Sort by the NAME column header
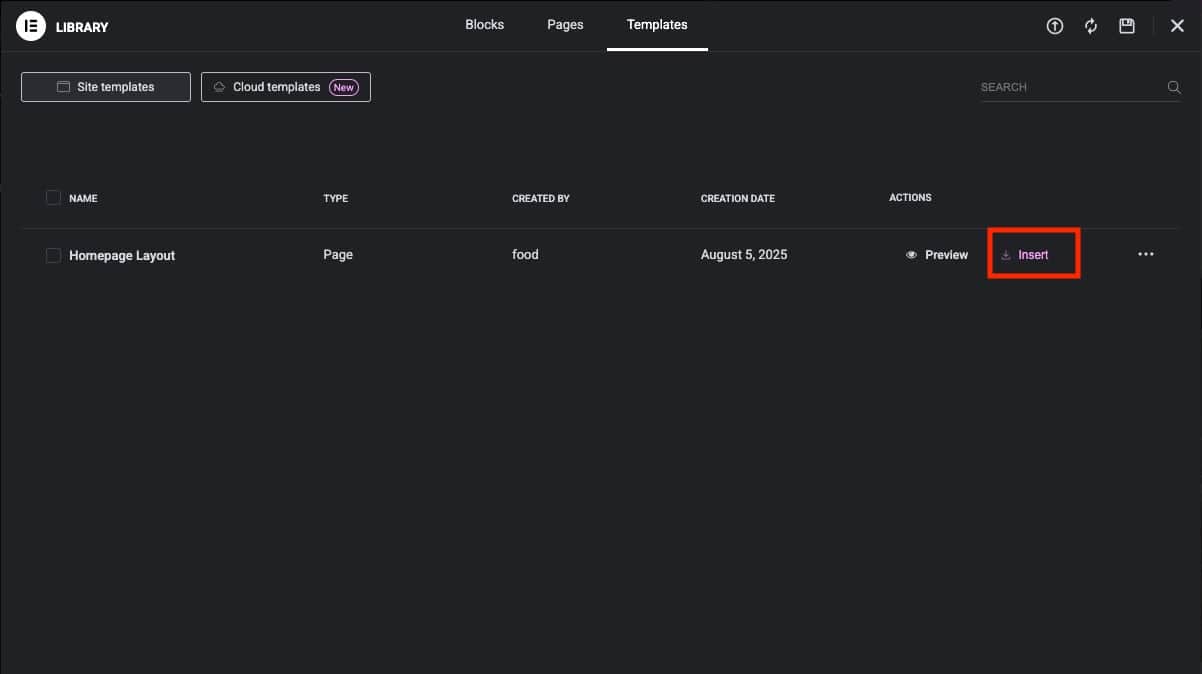Viewport: 1202px width, 674px height. [x=83, y=198]
